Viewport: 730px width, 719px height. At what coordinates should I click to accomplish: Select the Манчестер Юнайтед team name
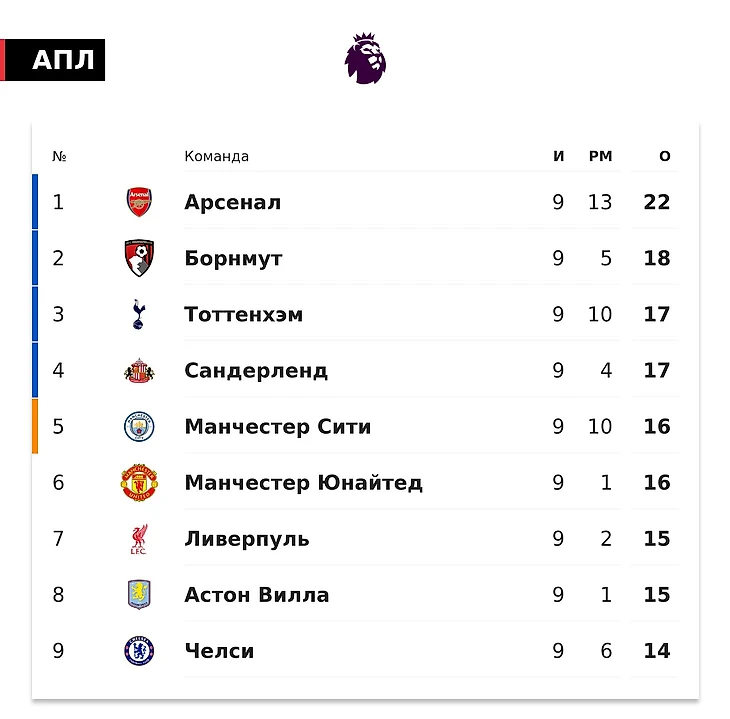click(303, 483)
